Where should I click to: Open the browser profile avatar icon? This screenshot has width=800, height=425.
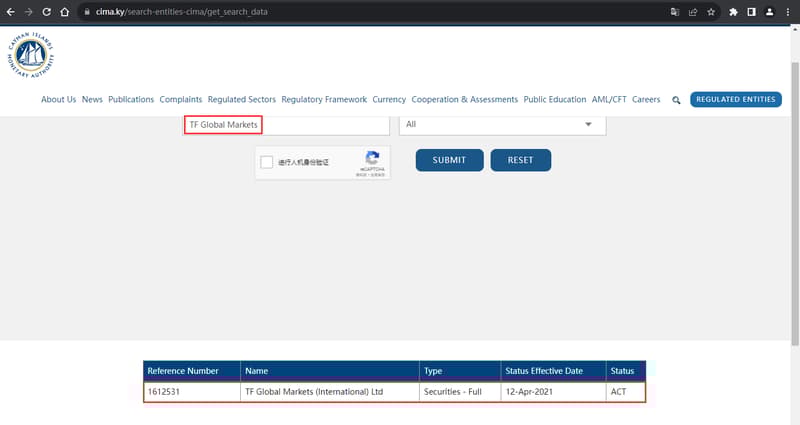coord(769,12)
